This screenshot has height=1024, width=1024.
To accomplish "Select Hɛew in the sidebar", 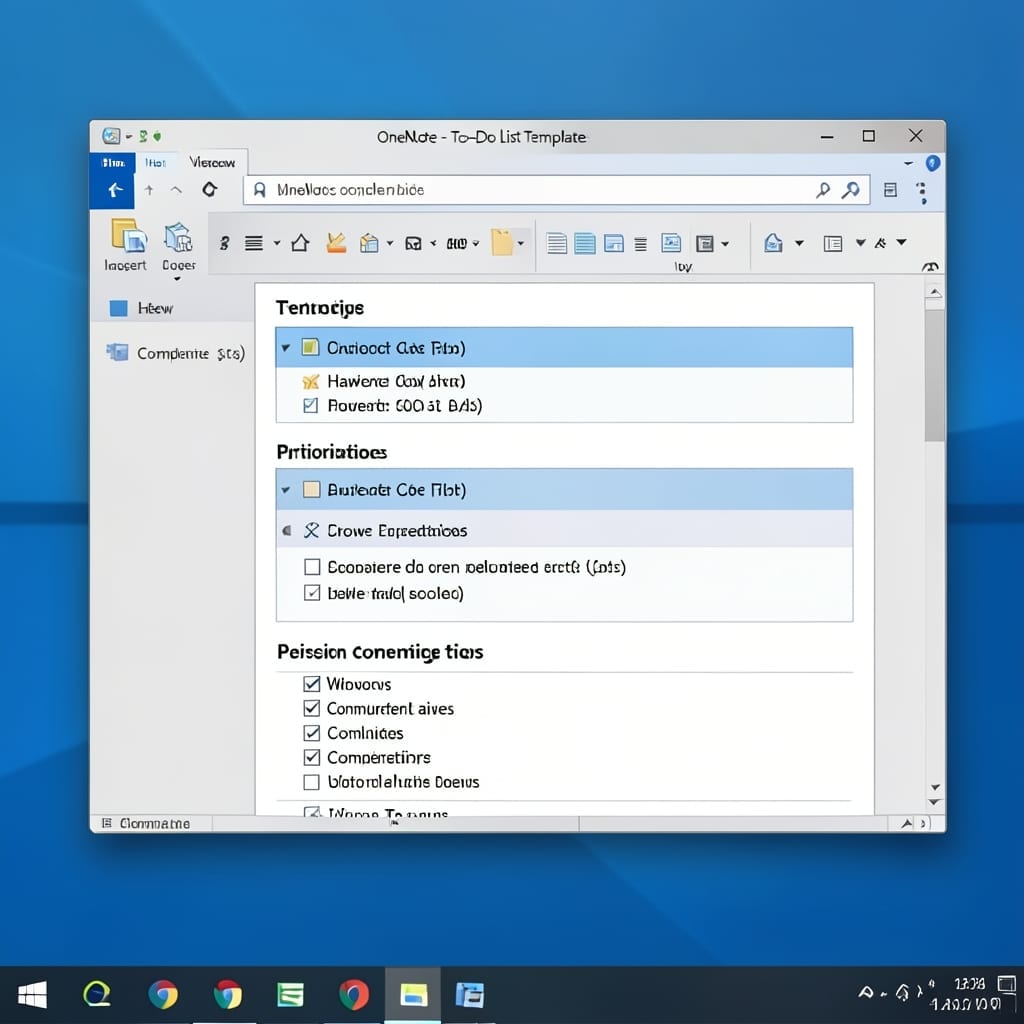I will coord(172,308).
